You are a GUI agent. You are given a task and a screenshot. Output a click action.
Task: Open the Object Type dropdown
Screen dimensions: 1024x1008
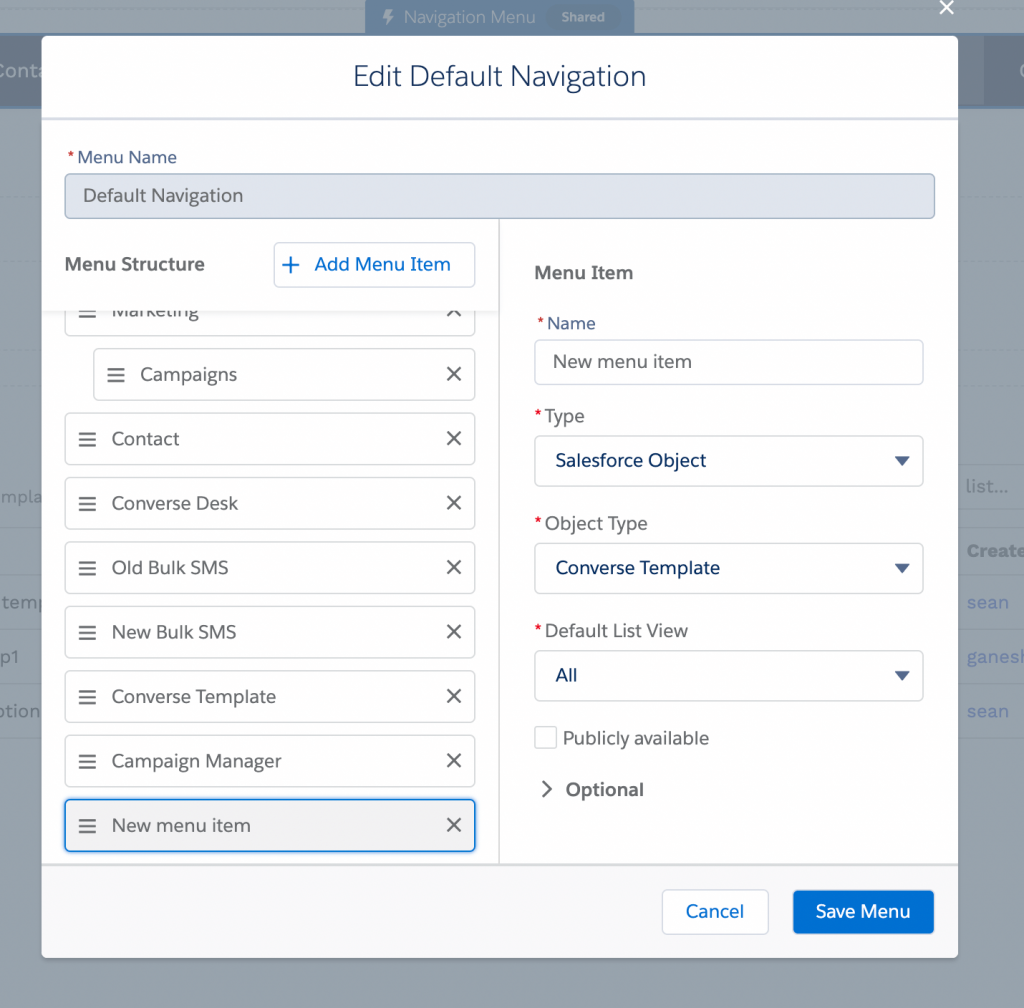[x=728, y=568]
